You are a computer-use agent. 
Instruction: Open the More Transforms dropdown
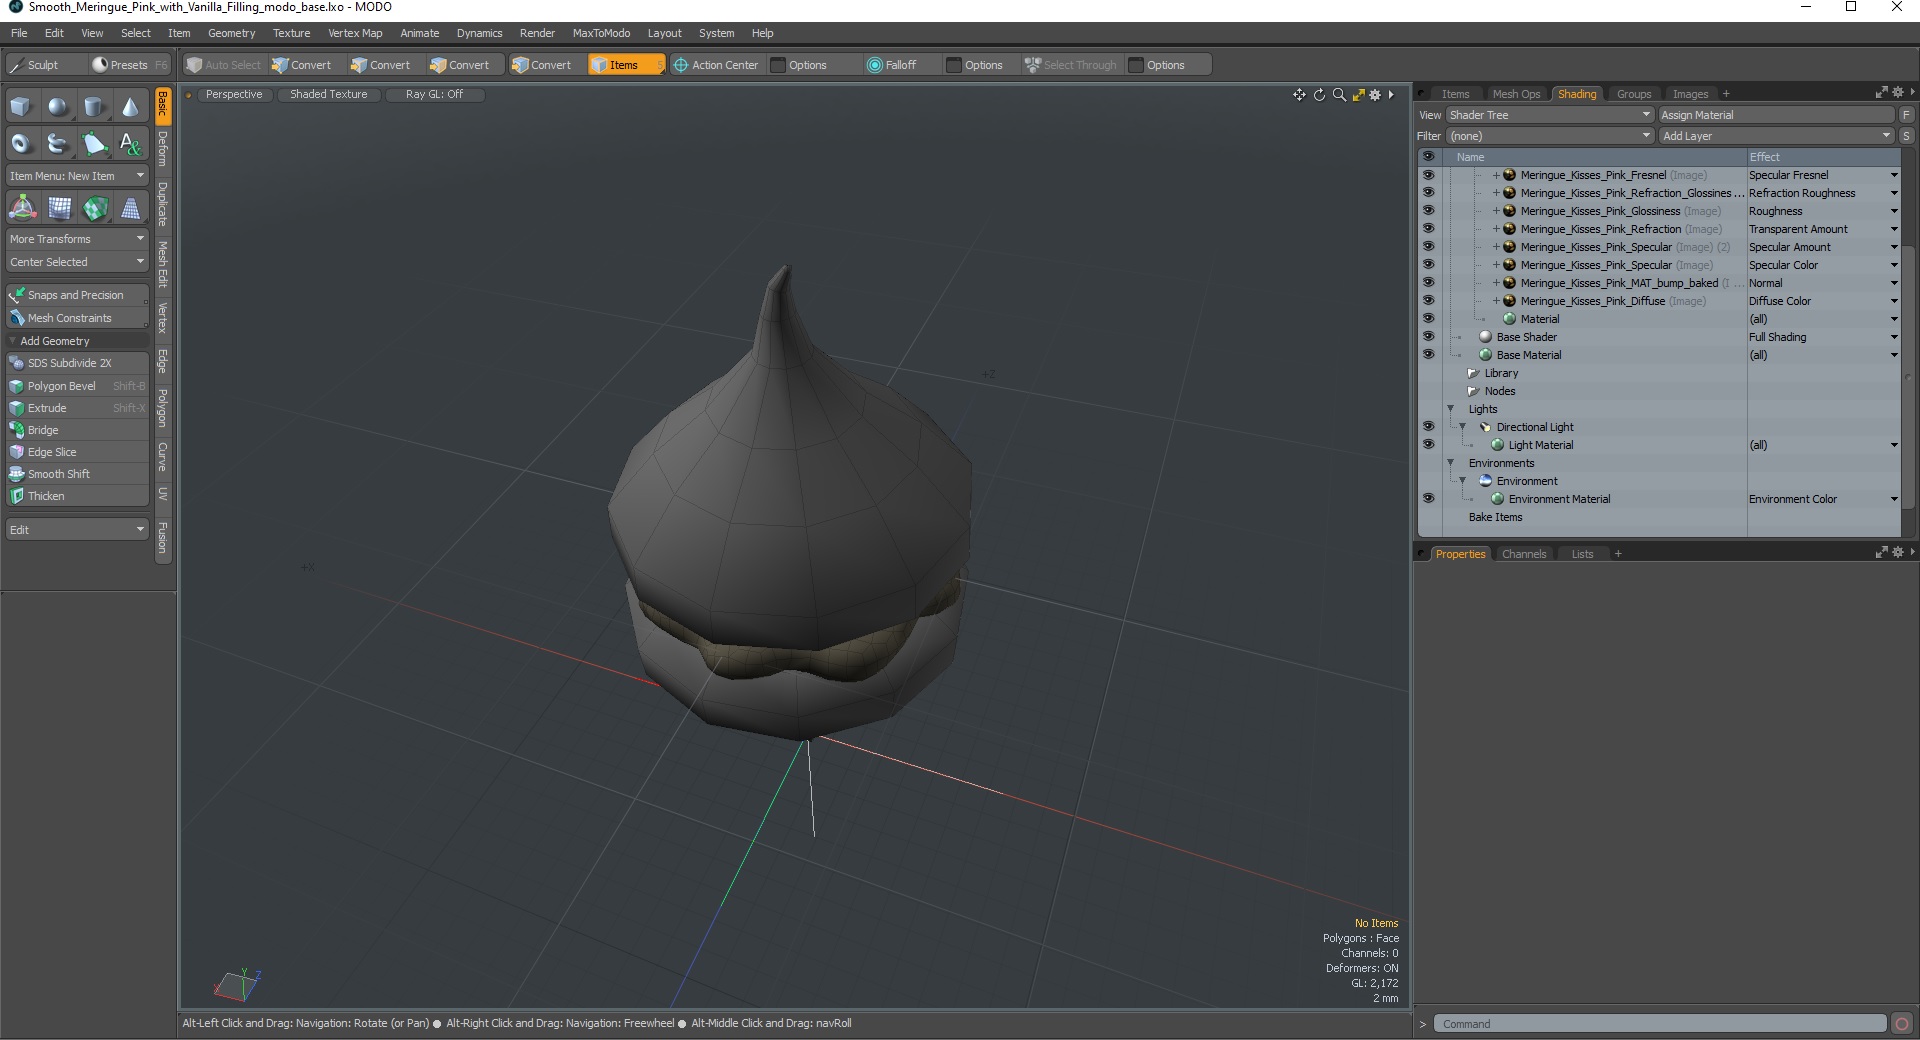coord(77,239)
